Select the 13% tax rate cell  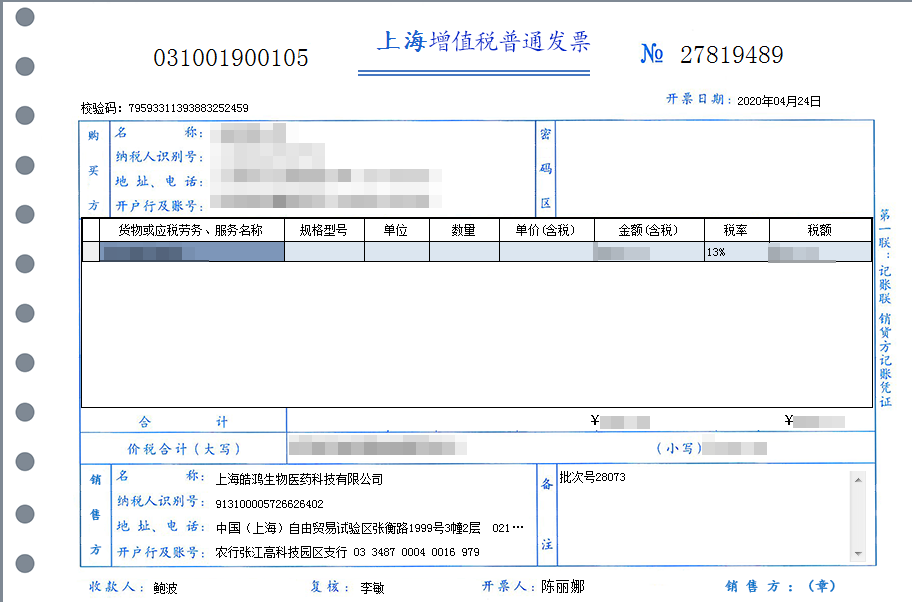(735, 252)
